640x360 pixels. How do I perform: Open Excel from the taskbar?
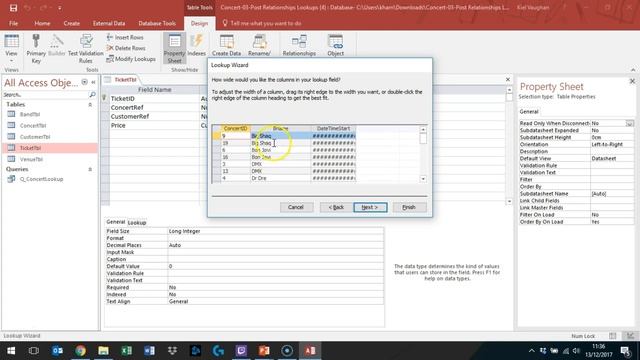point(126,351)
